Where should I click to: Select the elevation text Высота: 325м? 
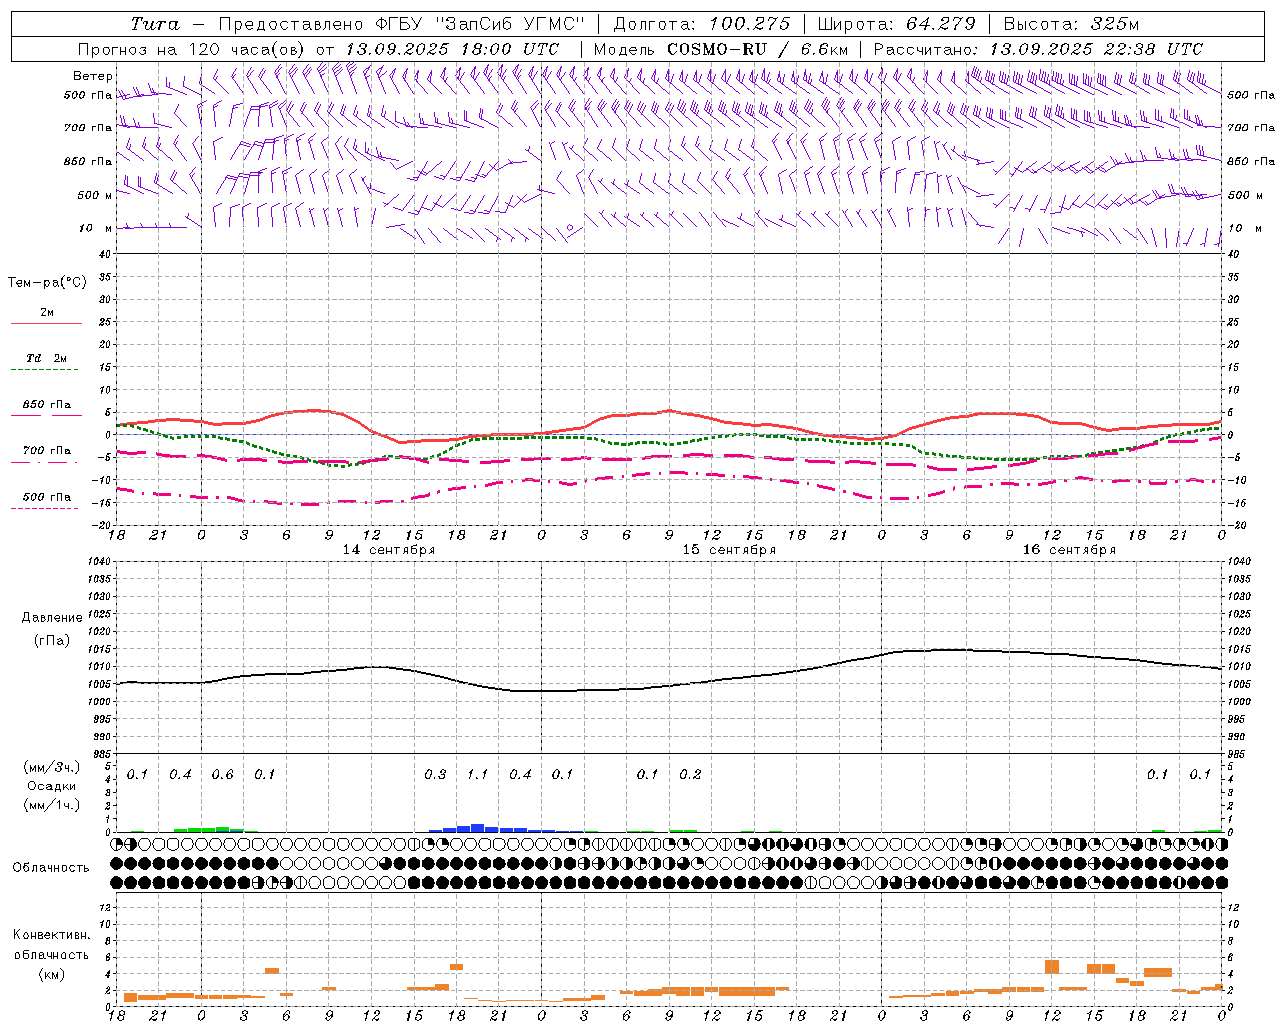pos(1071,24)
